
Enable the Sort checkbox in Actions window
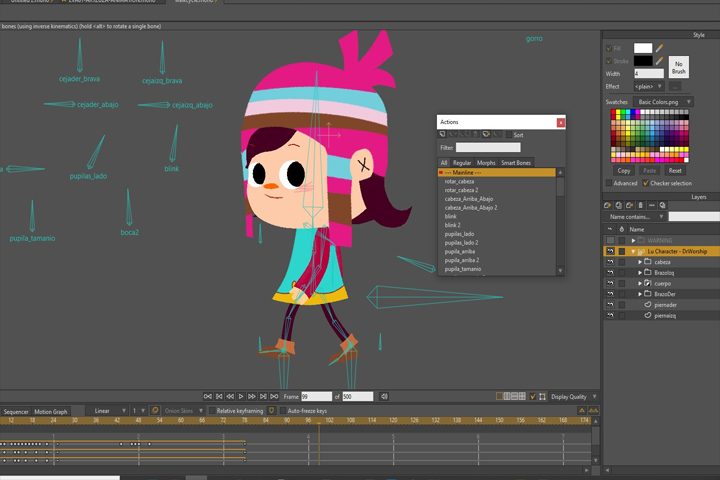pyautogui.click(x=508, y=135)
